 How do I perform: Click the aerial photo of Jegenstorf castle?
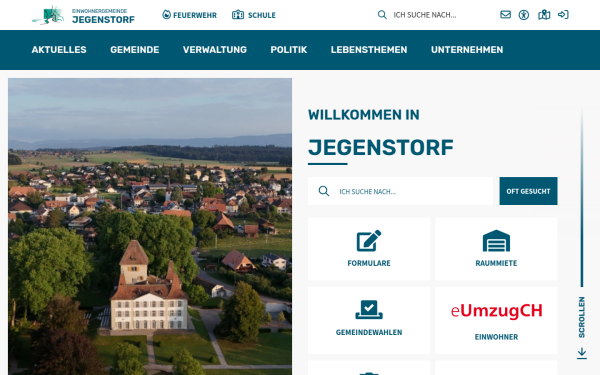tap(150, 227)
